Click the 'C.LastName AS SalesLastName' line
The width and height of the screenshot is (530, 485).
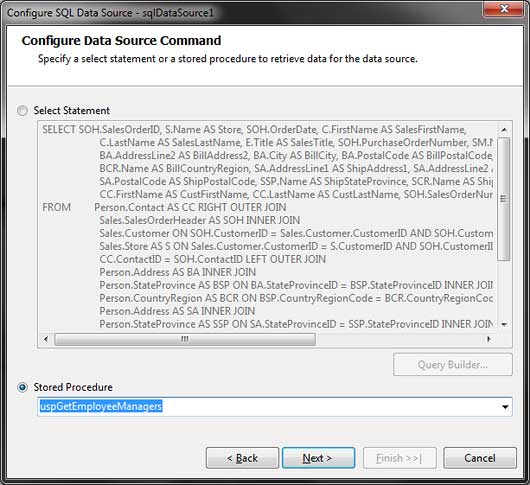pyautogui.click(x=296, y=143)
